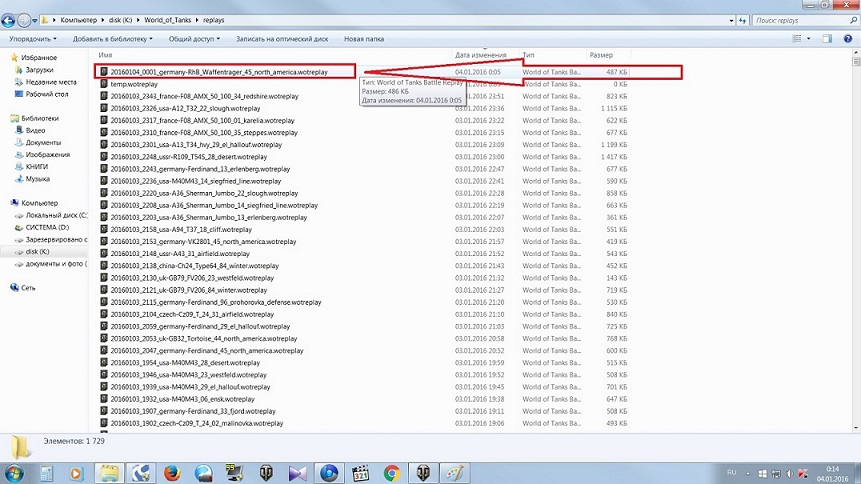Show hidden tray icons arrow
Image resolution: width=861 pixels, height=484 pixels.
point(748,473)
